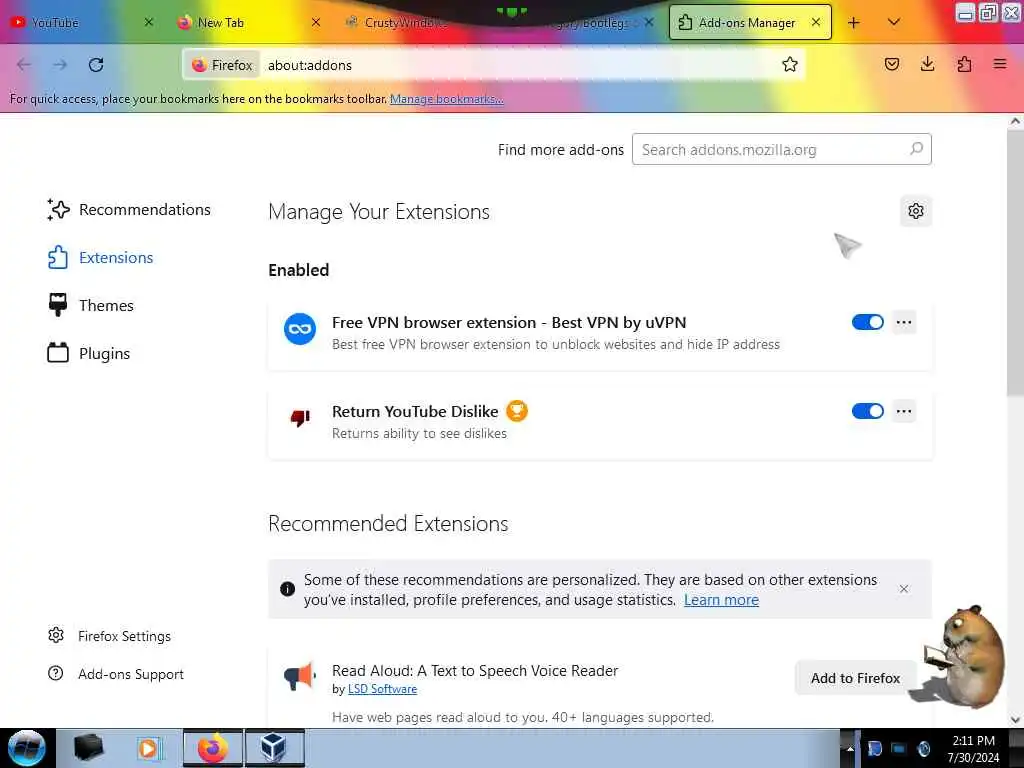Open Recommendations in the sidebar

coord(129,210)
